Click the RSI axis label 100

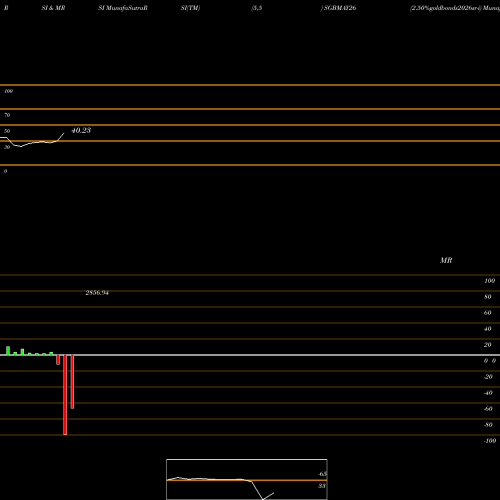9,91
